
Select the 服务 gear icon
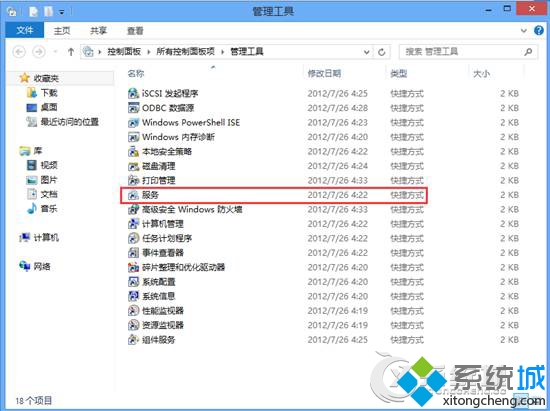tap(133, 195)
